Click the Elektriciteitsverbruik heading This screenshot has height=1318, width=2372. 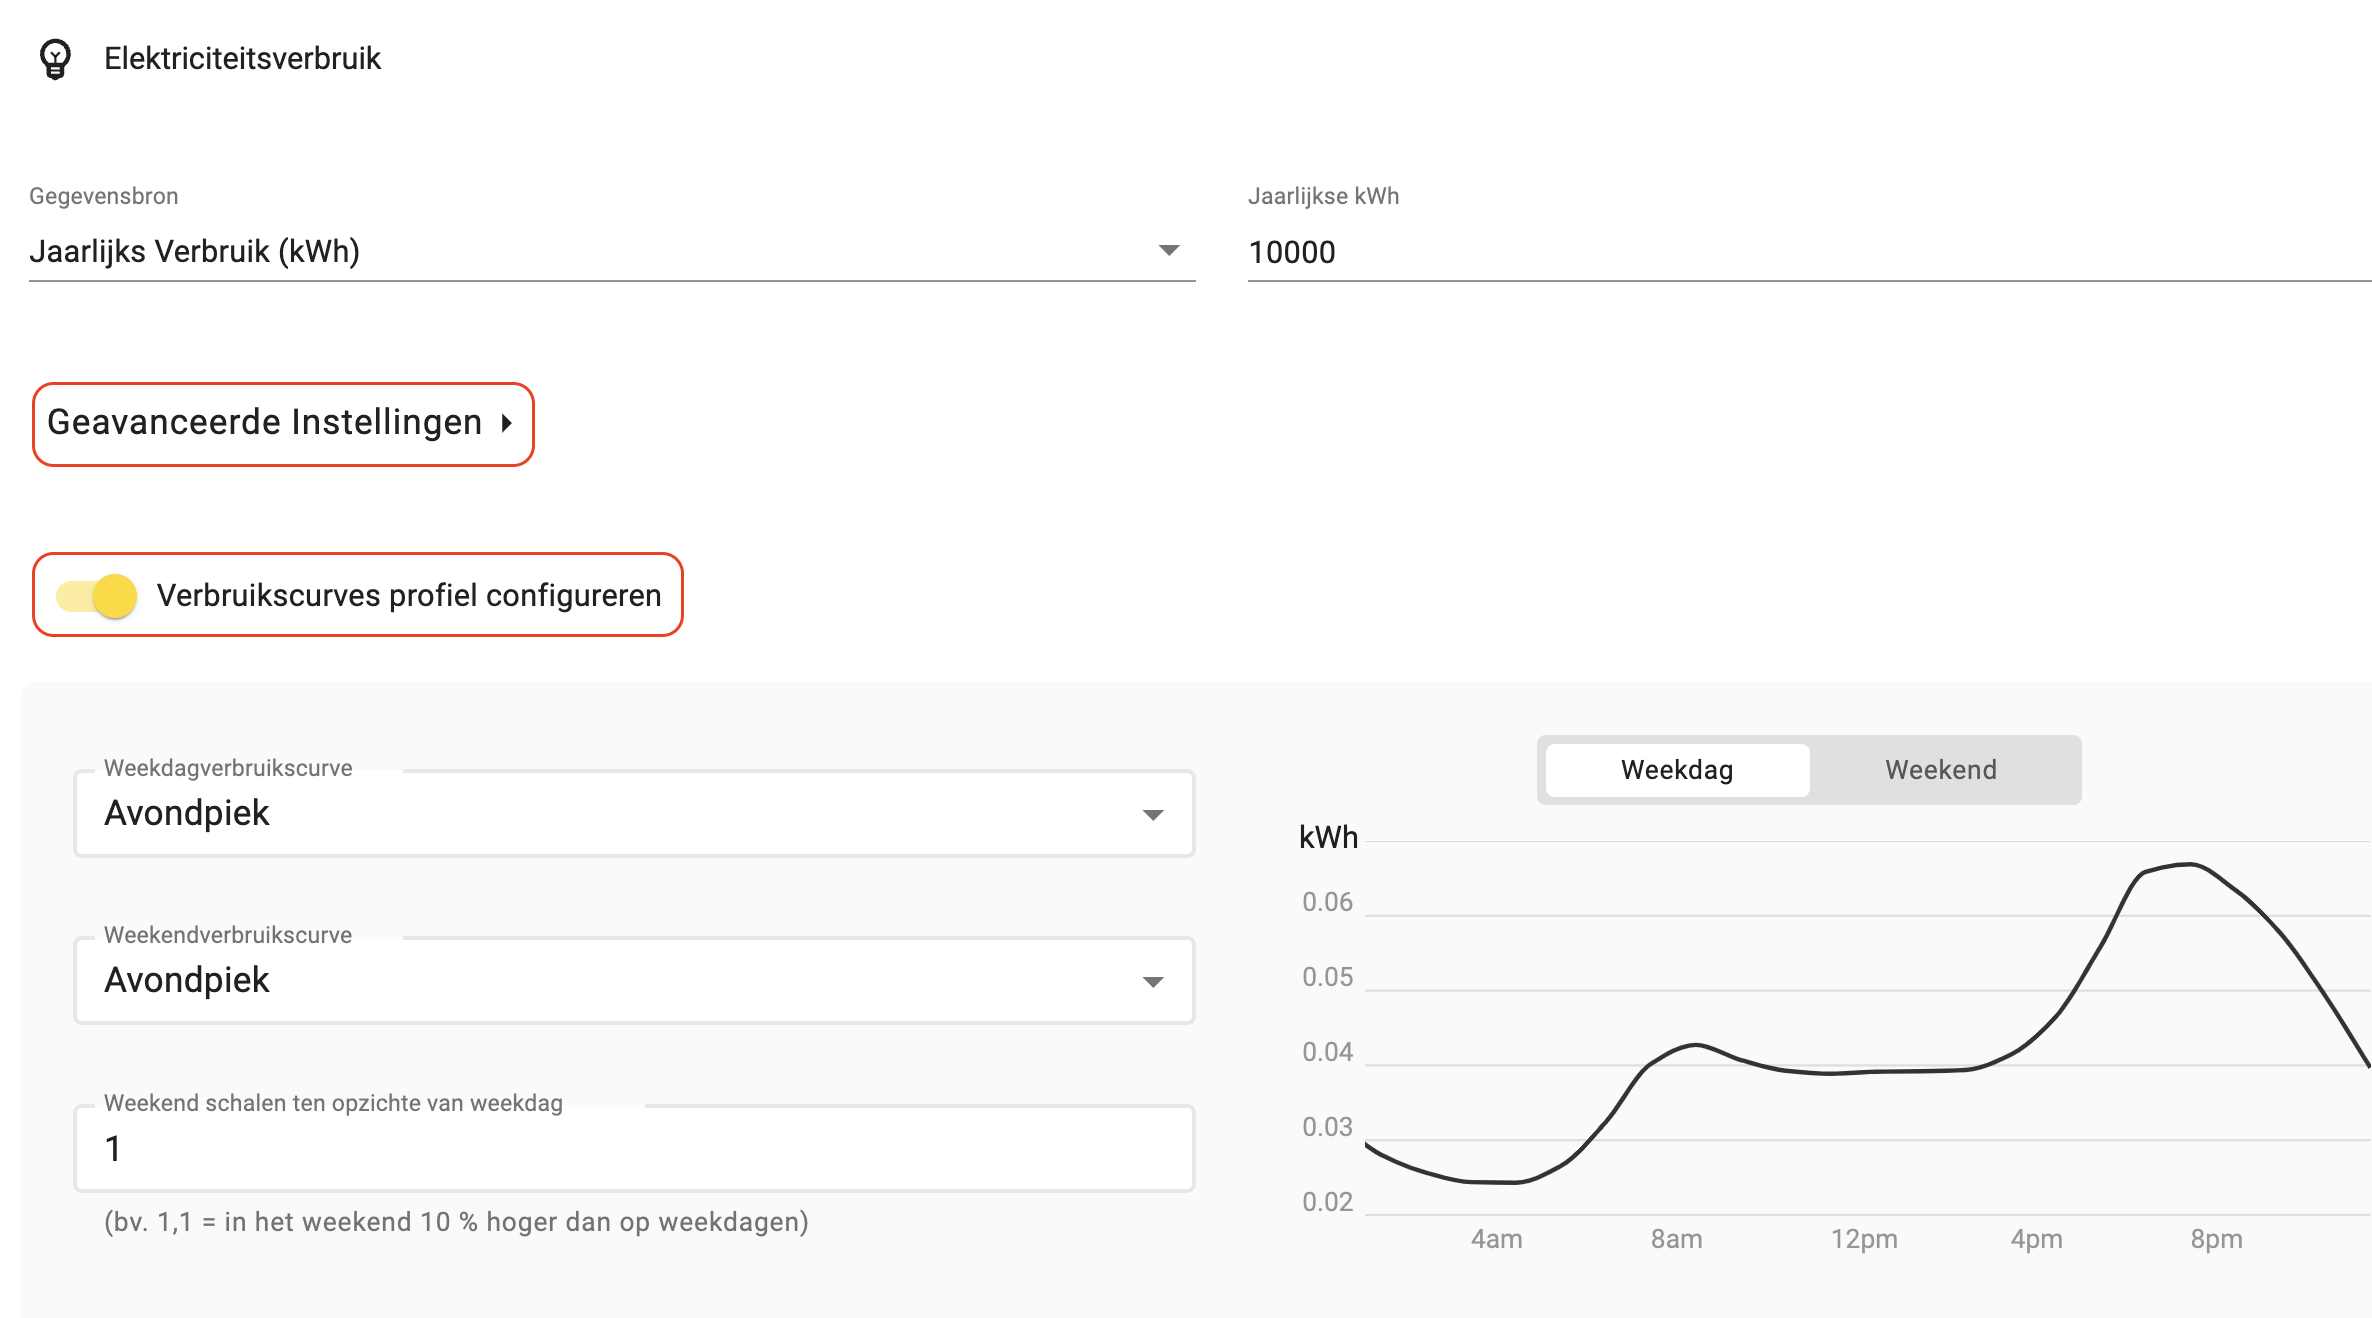tap(242, 59)
